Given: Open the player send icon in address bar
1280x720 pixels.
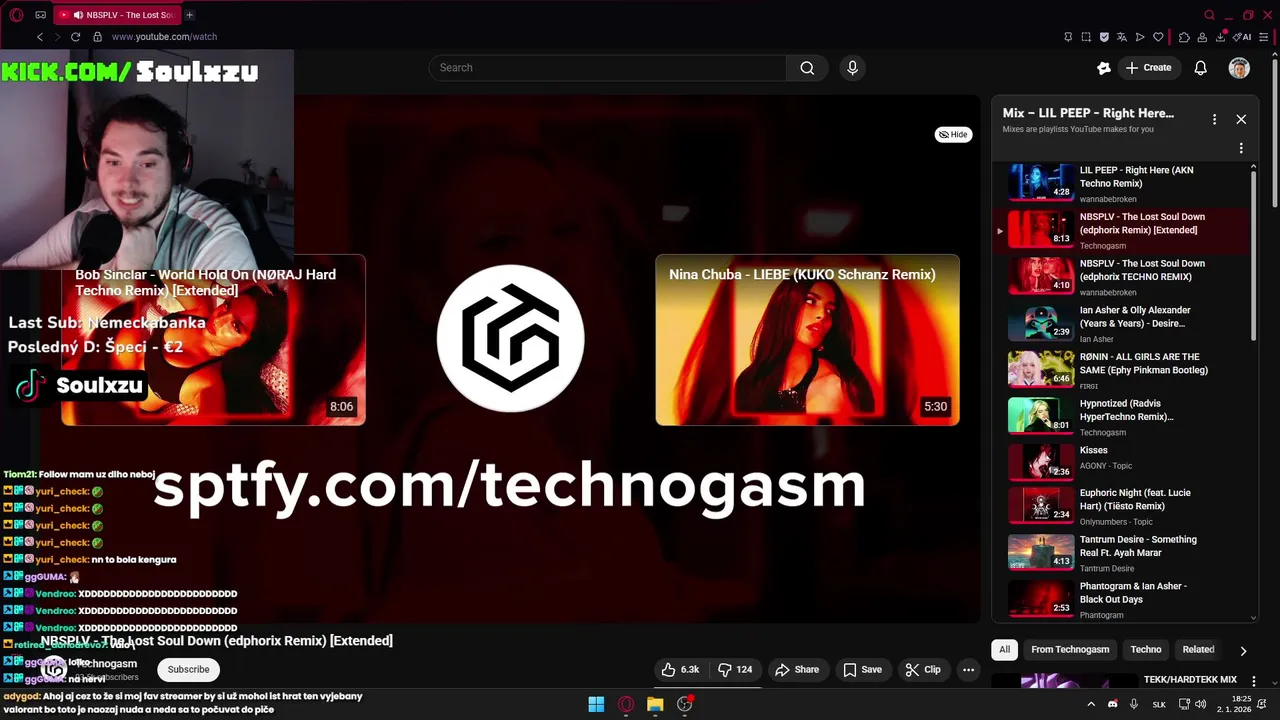Looking at the screenshot, I should [x=1140, y=37].
